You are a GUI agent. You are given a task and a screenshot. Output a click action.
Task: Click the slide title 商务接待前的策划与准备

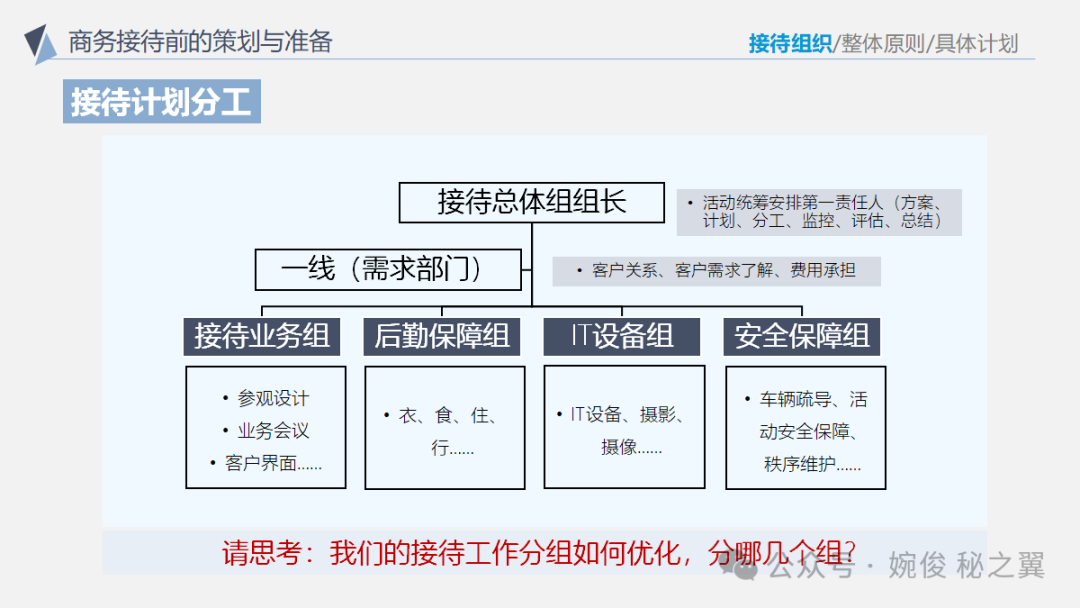tap(200, 42)
